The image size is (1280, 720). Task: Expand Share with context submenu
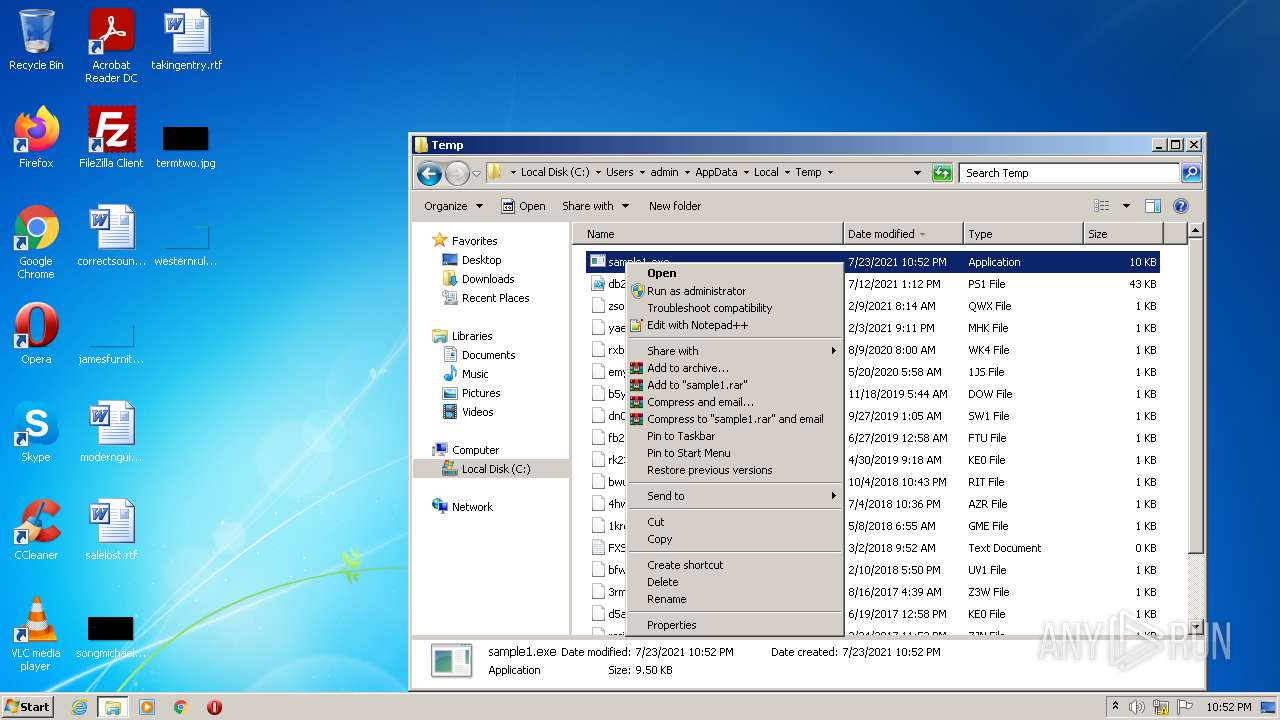735,351
